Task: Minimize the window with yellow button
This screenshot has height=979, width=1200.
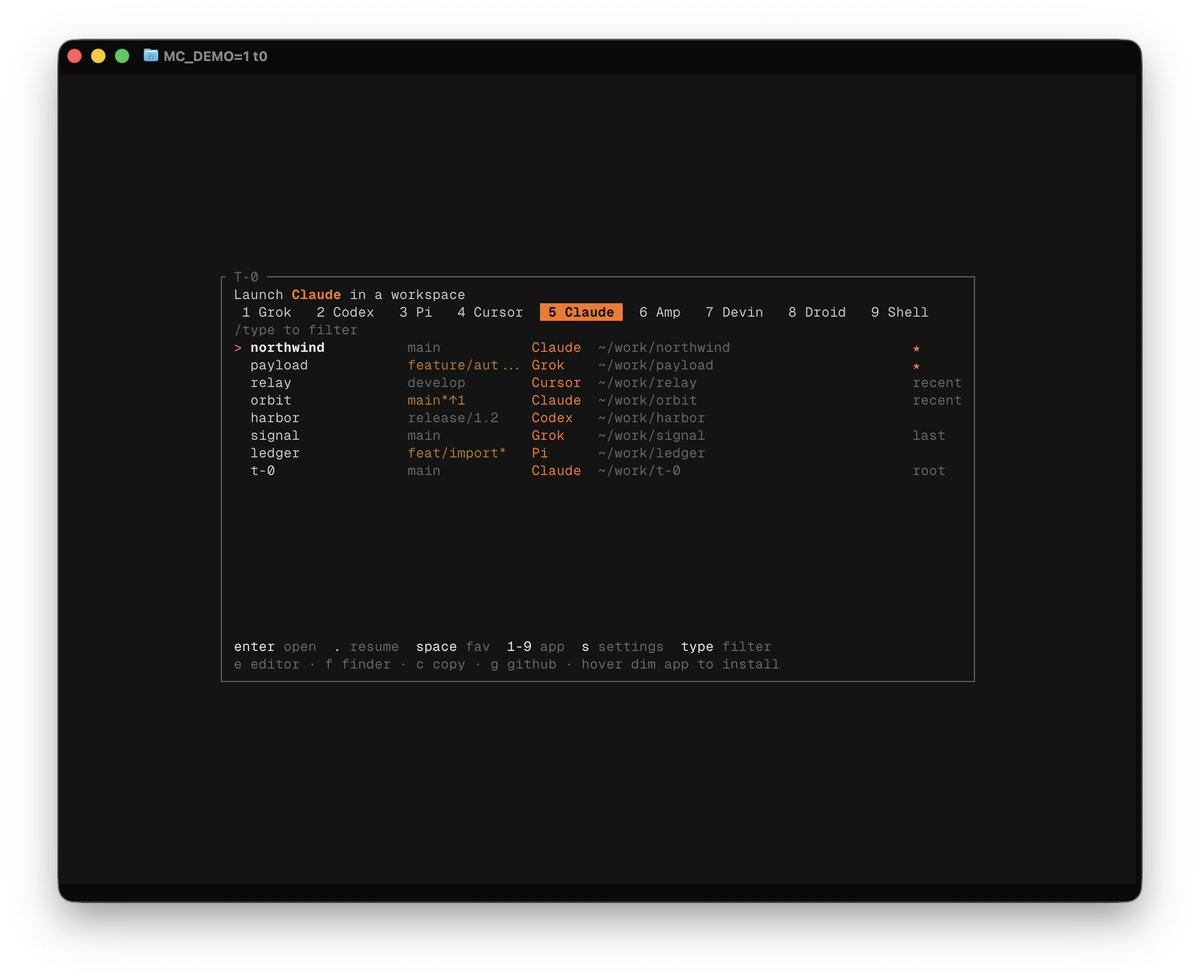Action: (x=98, y=56)
